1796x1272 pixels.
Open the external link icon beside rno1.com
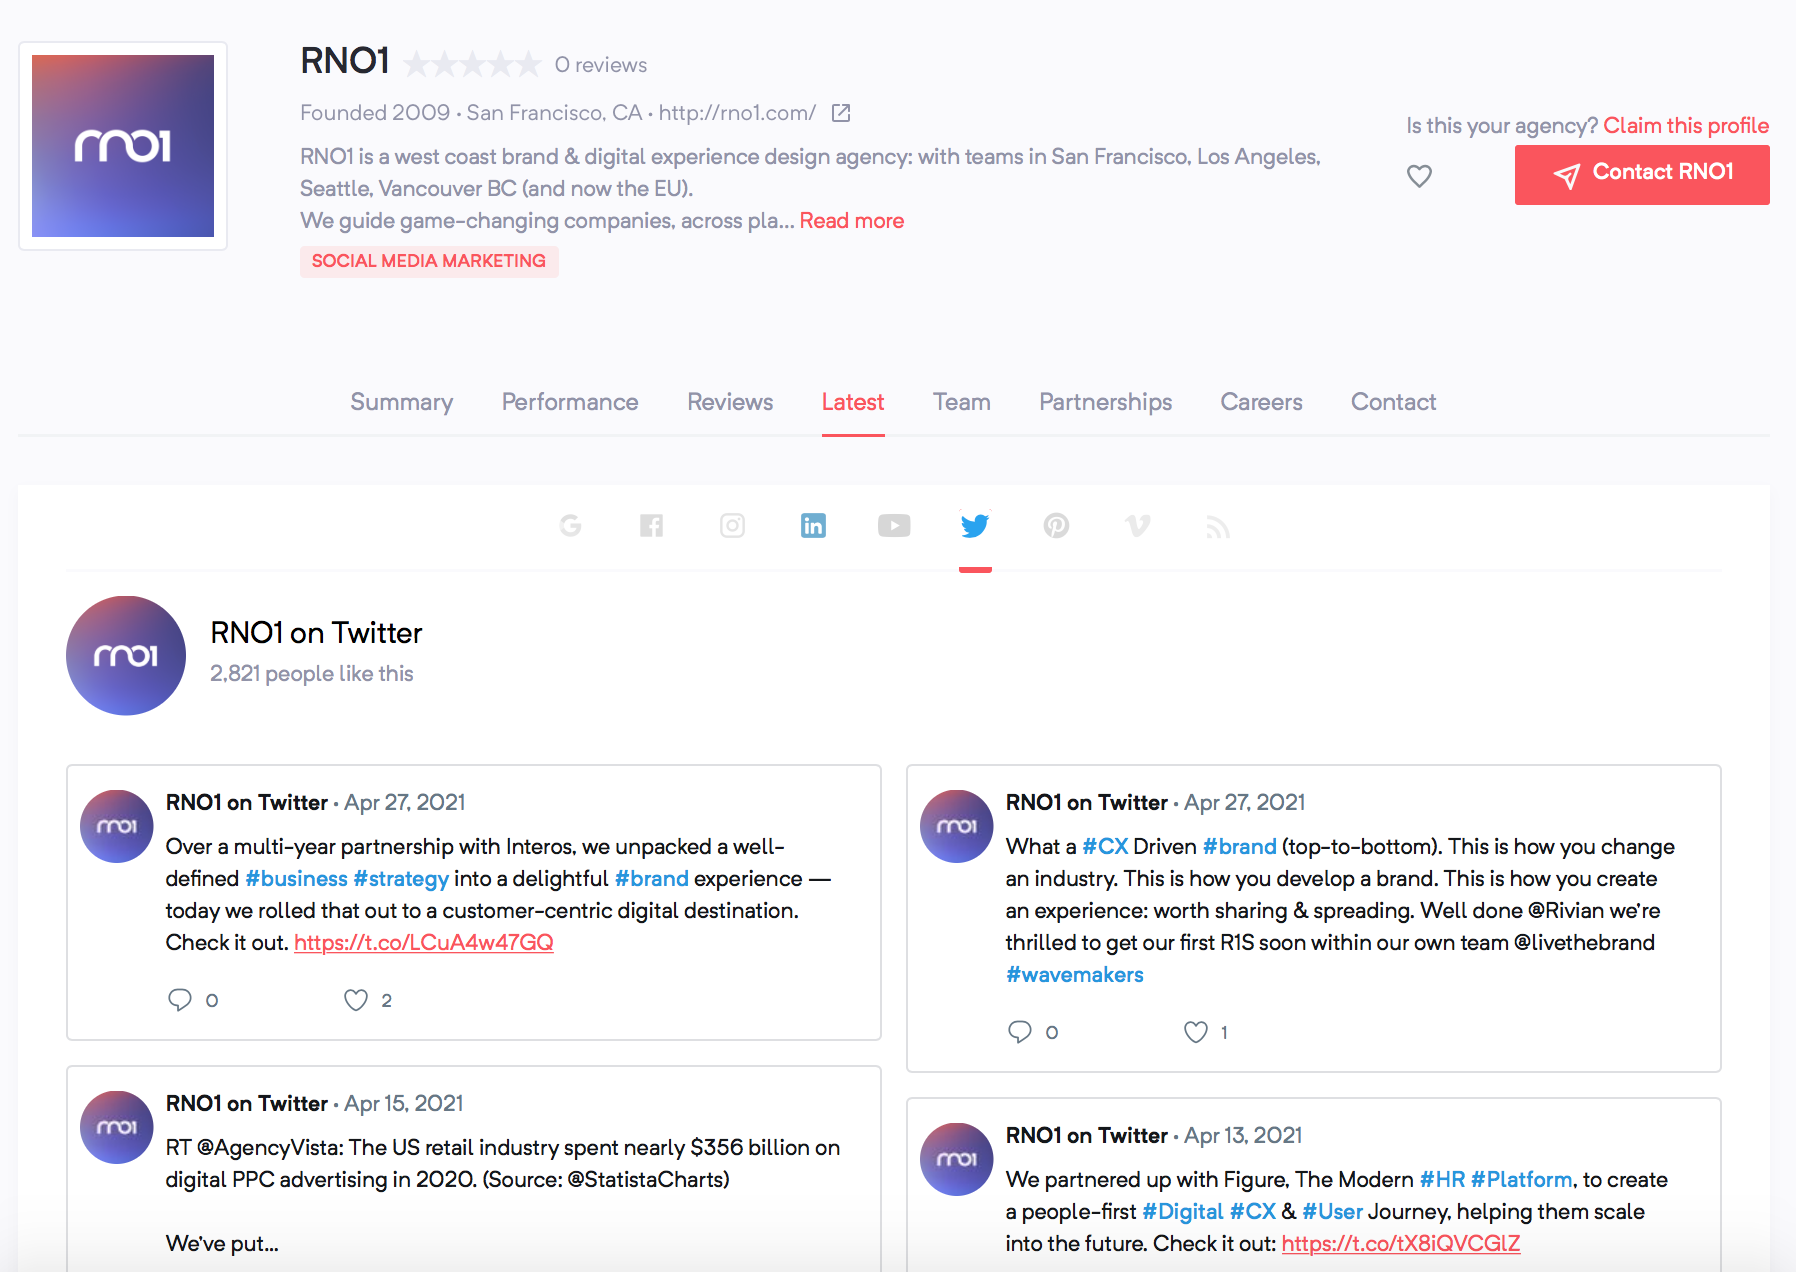click(x=841, y=113)
